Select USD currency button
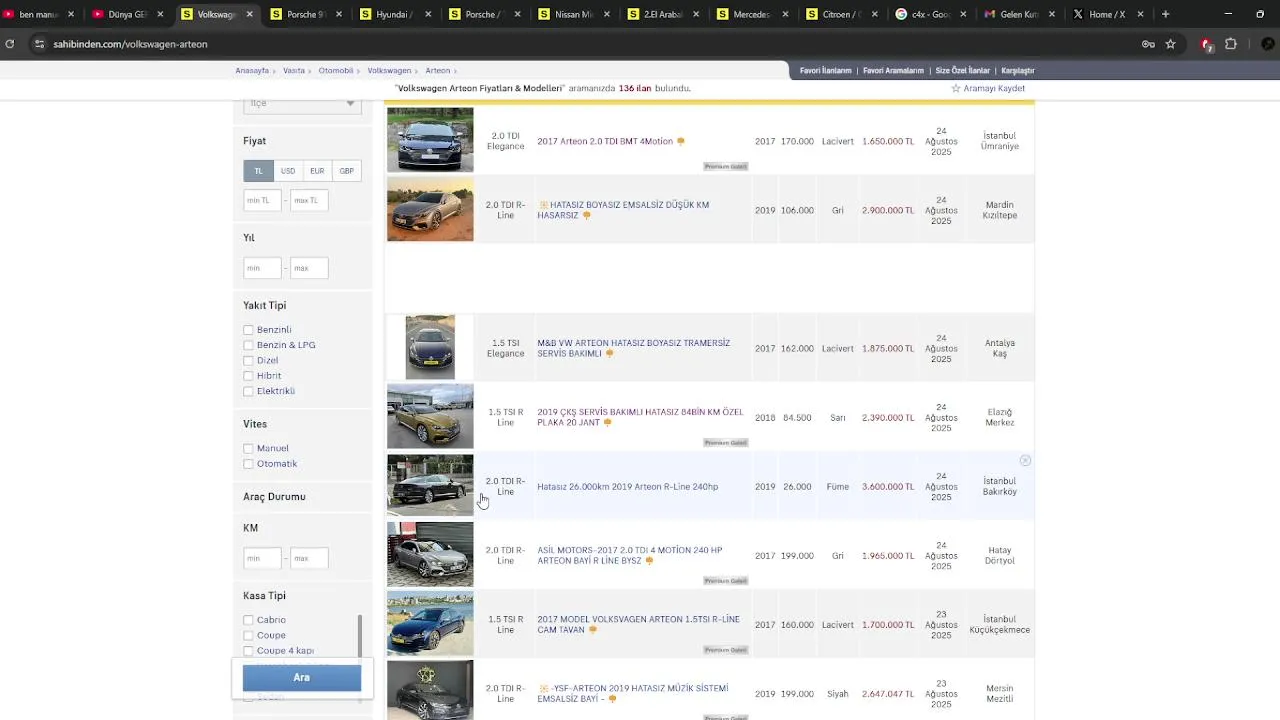Screen dimensions: 1280x720 (288, 171)
